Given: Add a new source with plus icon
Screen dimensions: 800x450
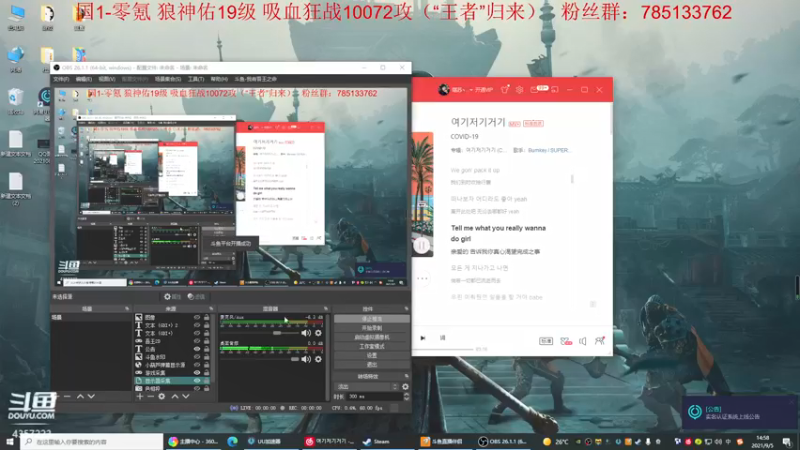Looking at the screenshot, I should point(139,396).
